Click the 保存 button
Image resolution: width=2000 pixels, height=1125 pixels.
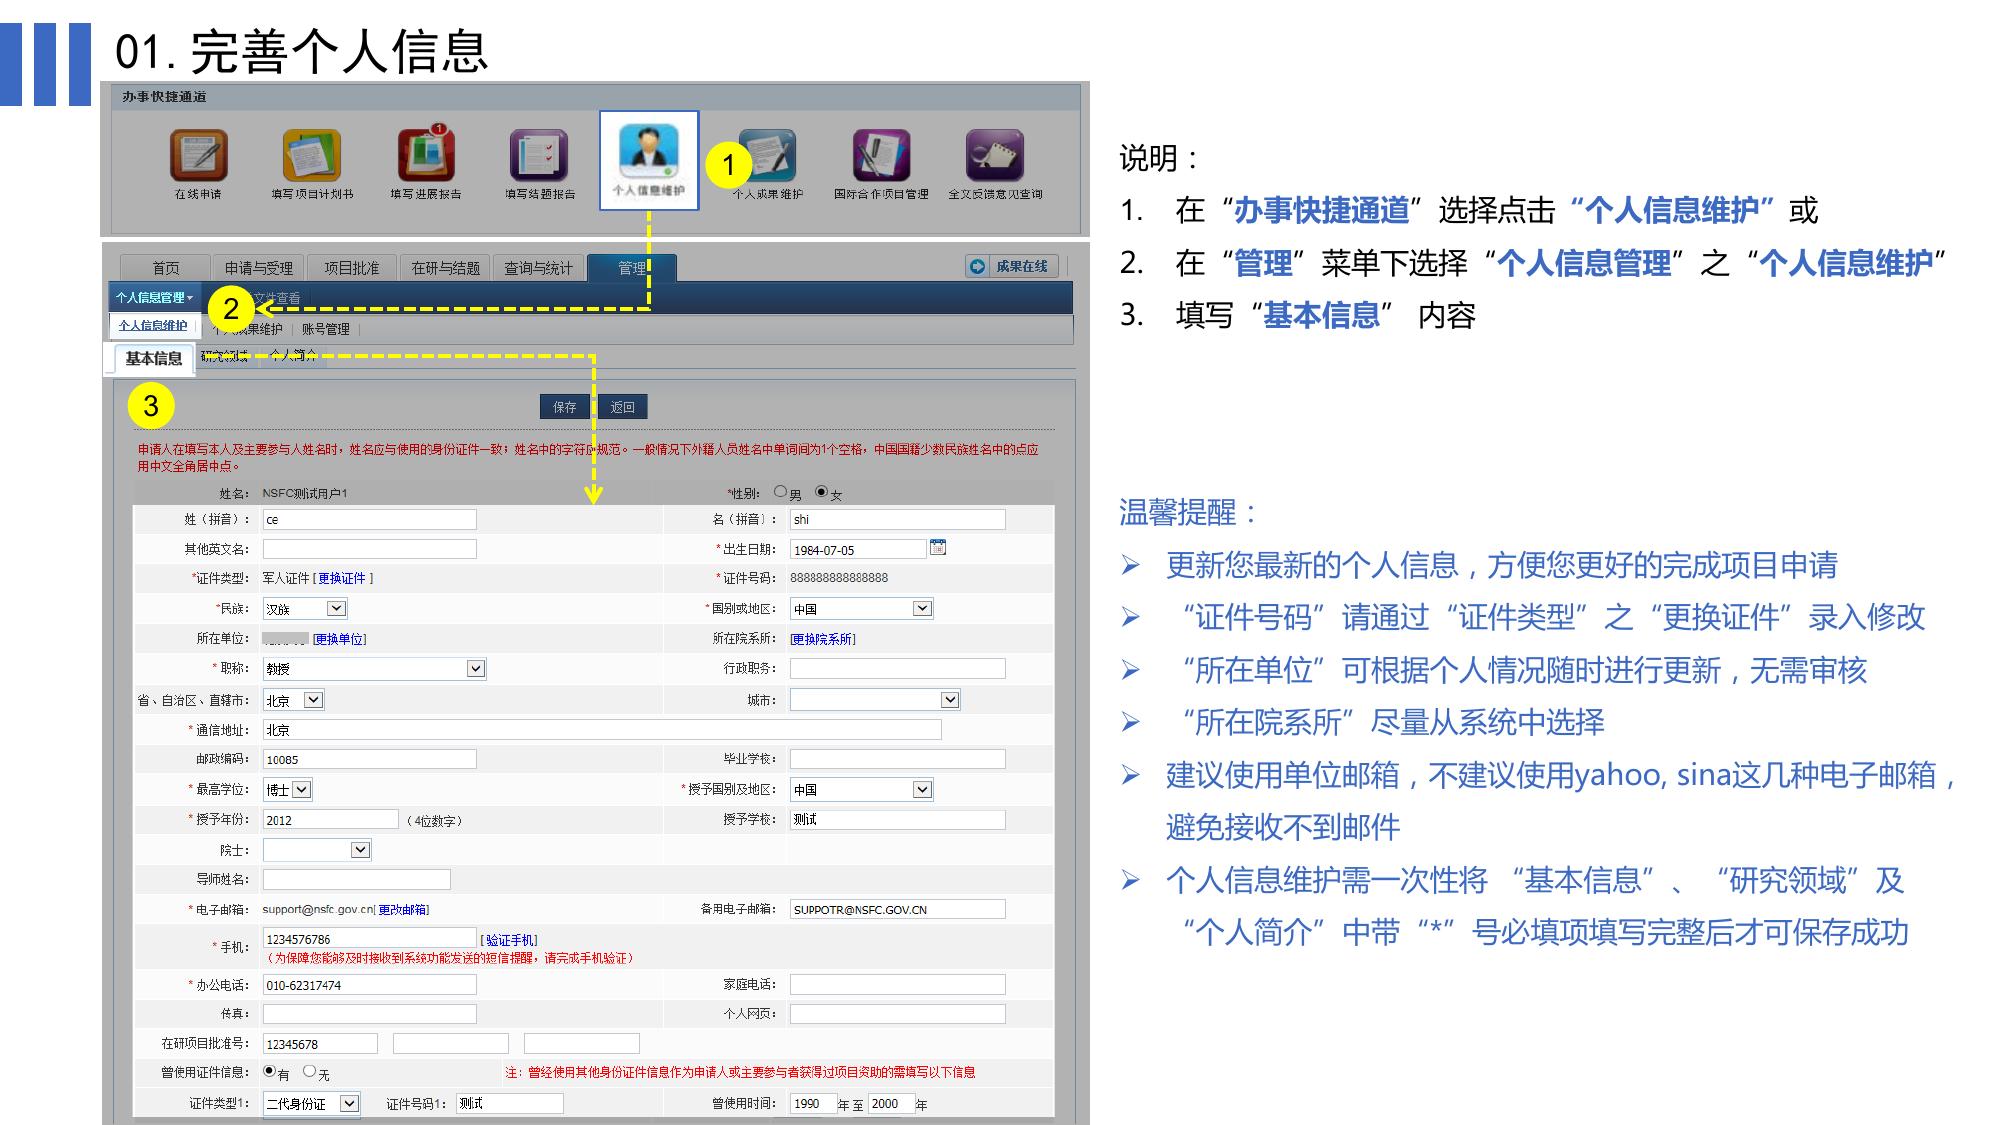point(565,407)
